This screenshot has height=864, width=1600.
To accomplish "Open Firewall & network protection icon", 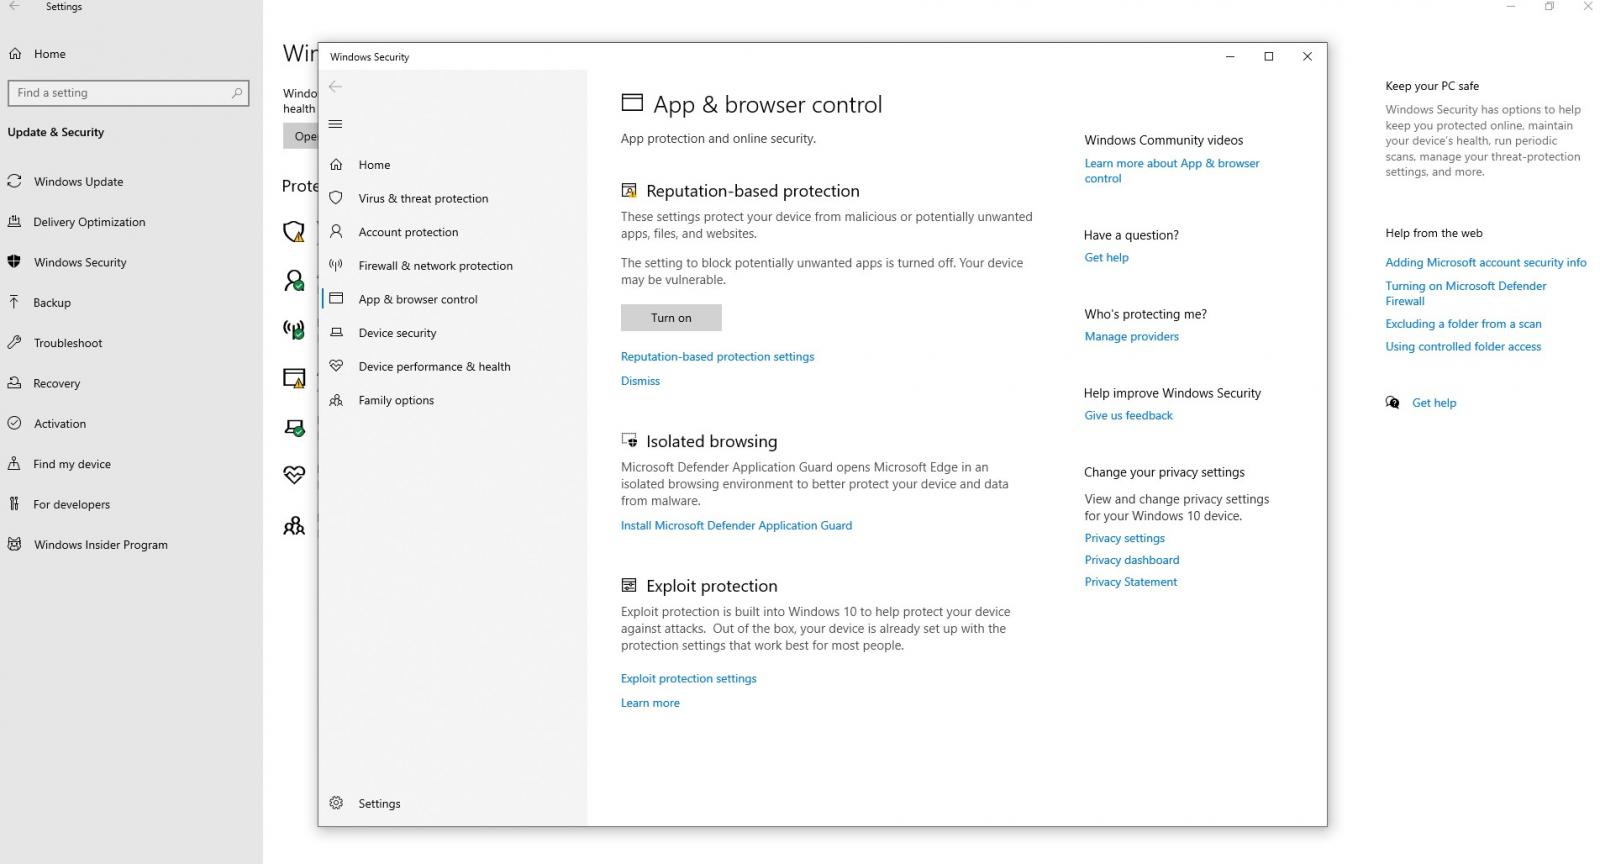I will [336, 265].
